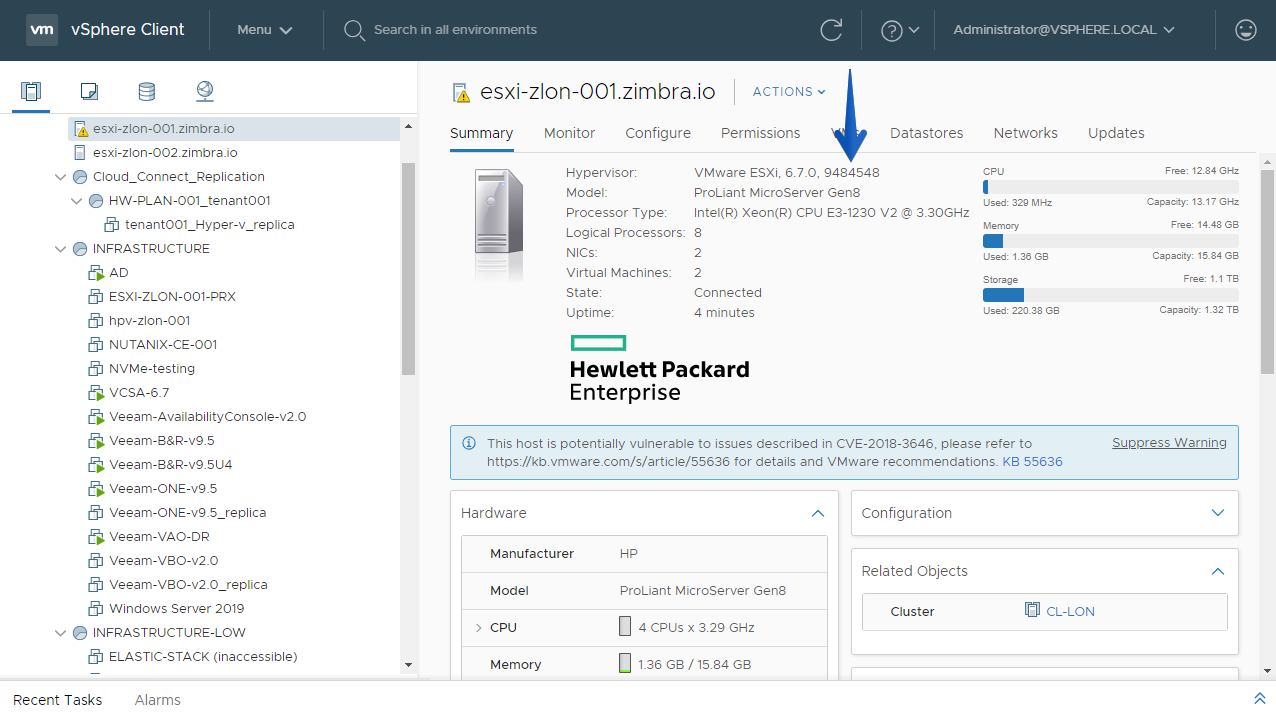Expand the Configuration panel
Screen dimensions: 1276x714
pos(1218,513)
